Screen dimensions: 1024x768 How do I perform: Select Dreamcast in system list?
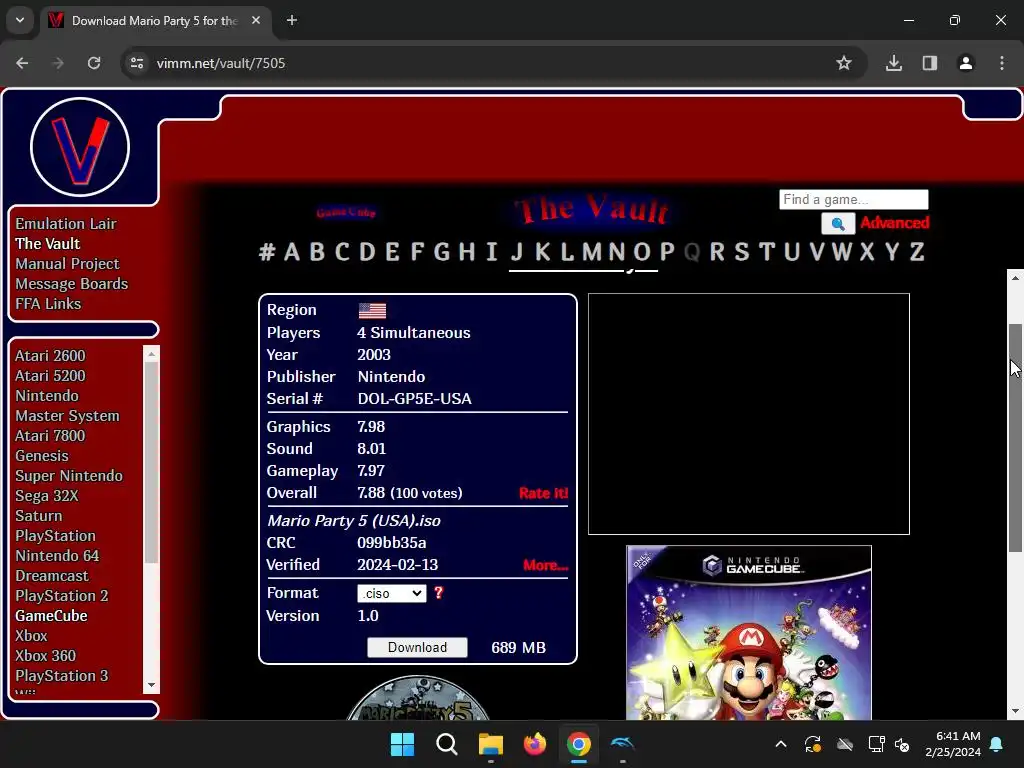coord(52,576)
